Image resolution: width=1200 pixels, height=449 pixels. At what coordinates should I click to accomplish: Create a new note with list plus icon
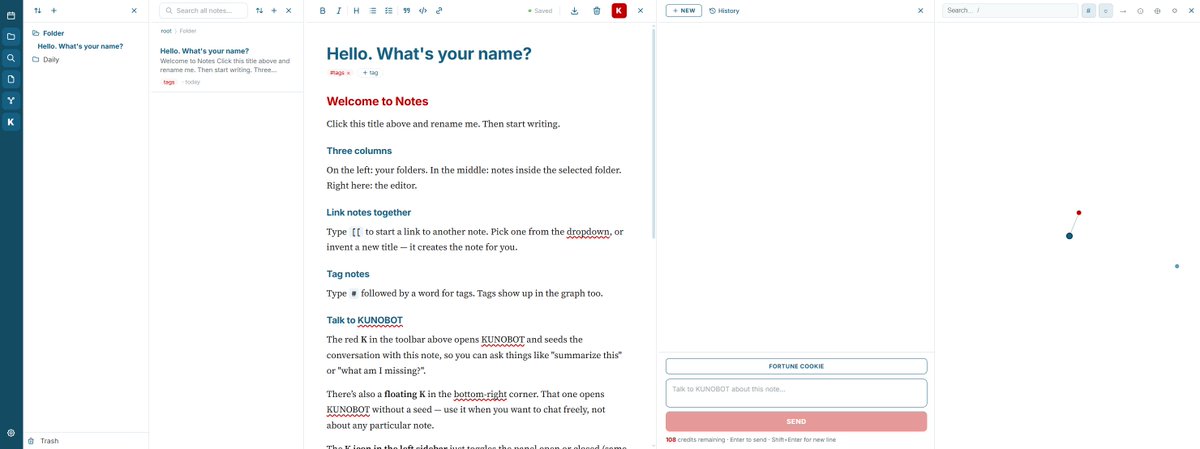point(274,10)
